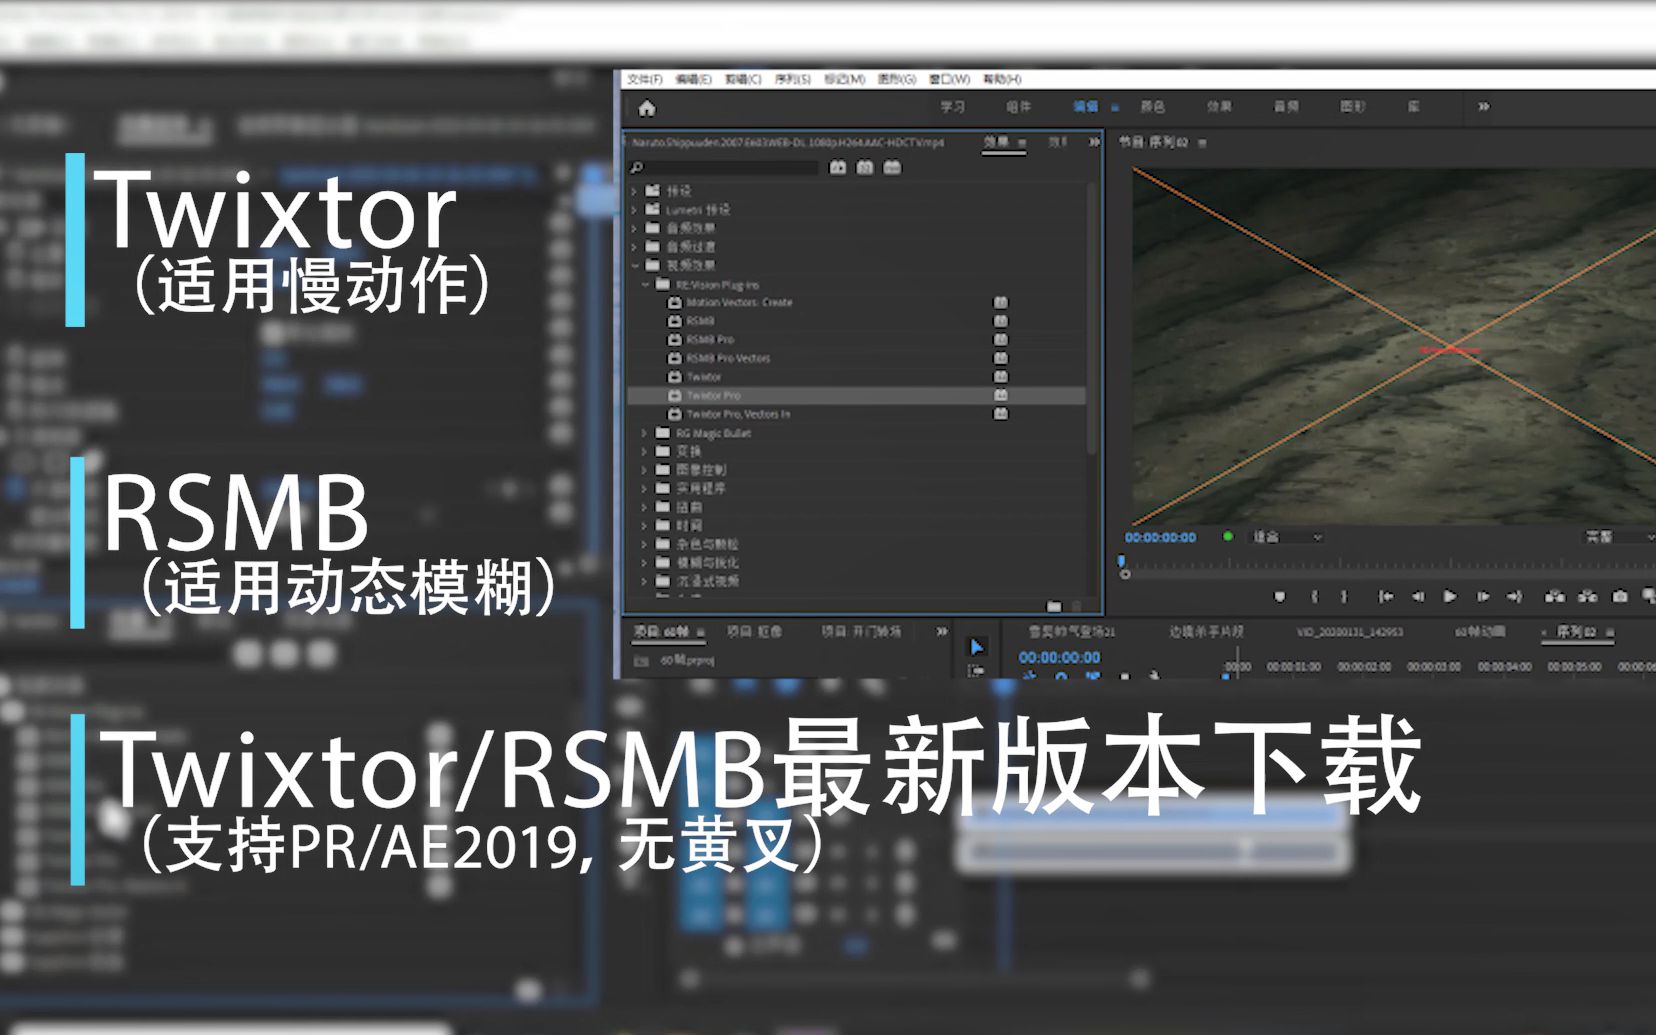Open the 窗口(W) menu

(949, 79)
